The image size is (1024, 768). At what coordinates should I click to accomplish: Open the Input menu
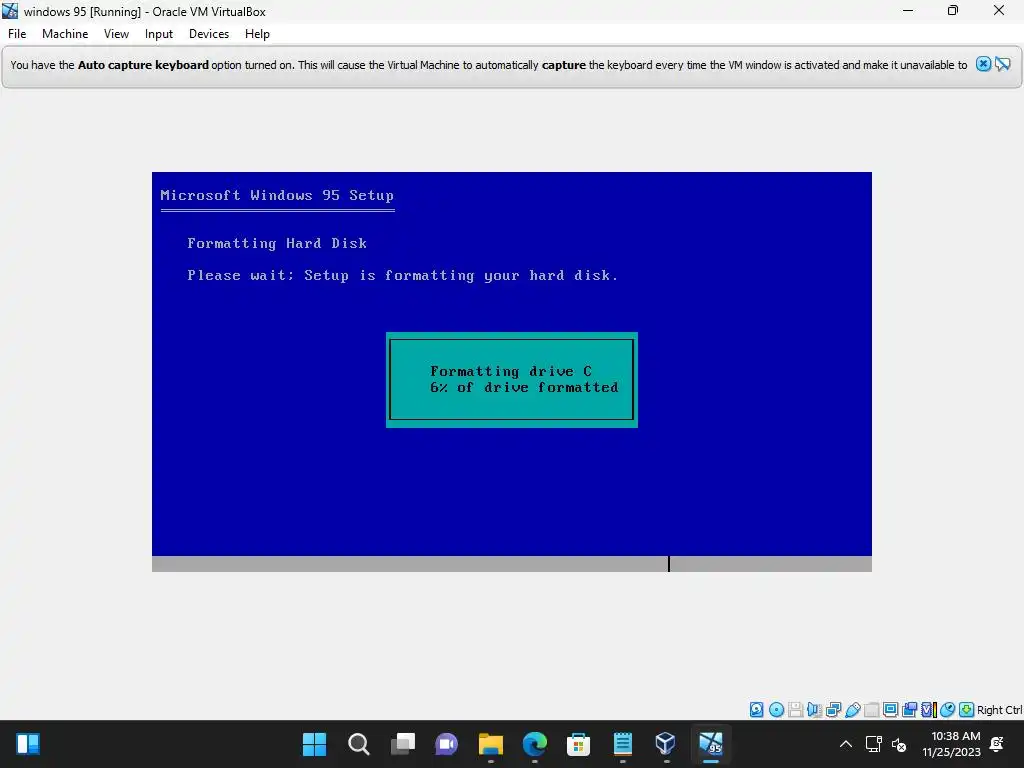coord(159,34)
